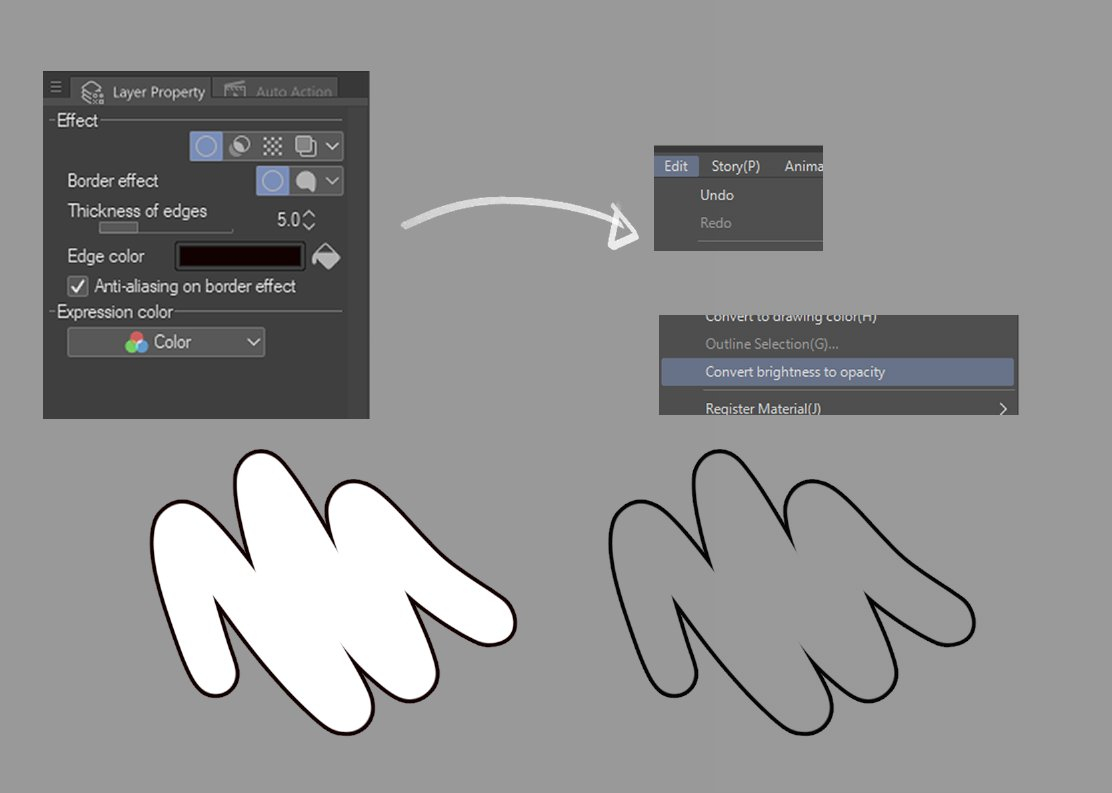The height and width of the screenshot is (793, 1112).
Task: Click the Edge color swatch
Action: click(x=240, y=257)
